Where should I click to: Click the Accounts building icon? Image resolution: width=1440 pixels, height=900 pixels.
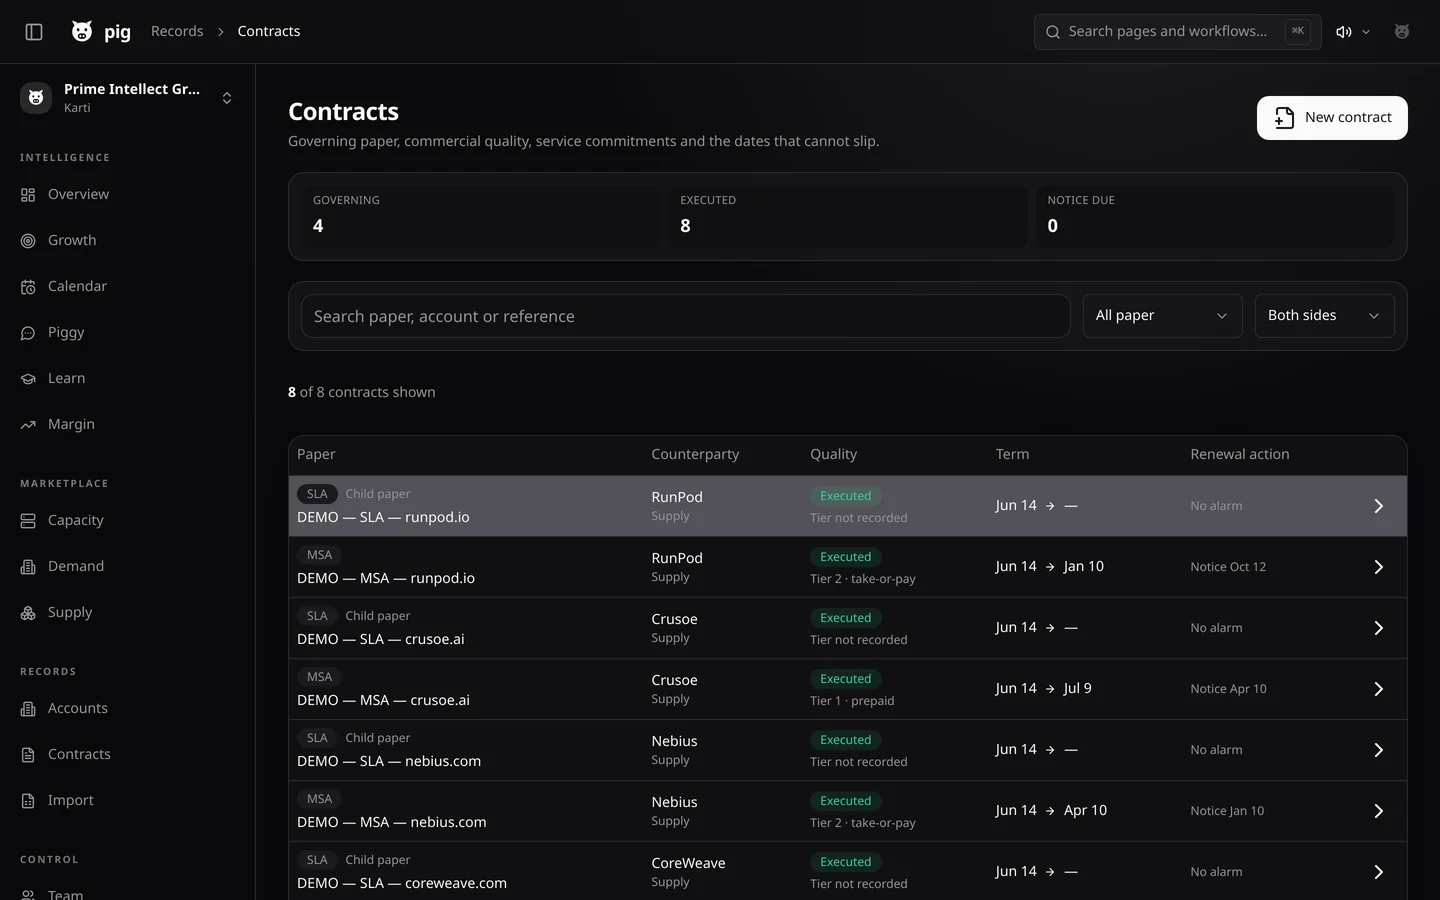pyautogui.click(x=28, y=709)
